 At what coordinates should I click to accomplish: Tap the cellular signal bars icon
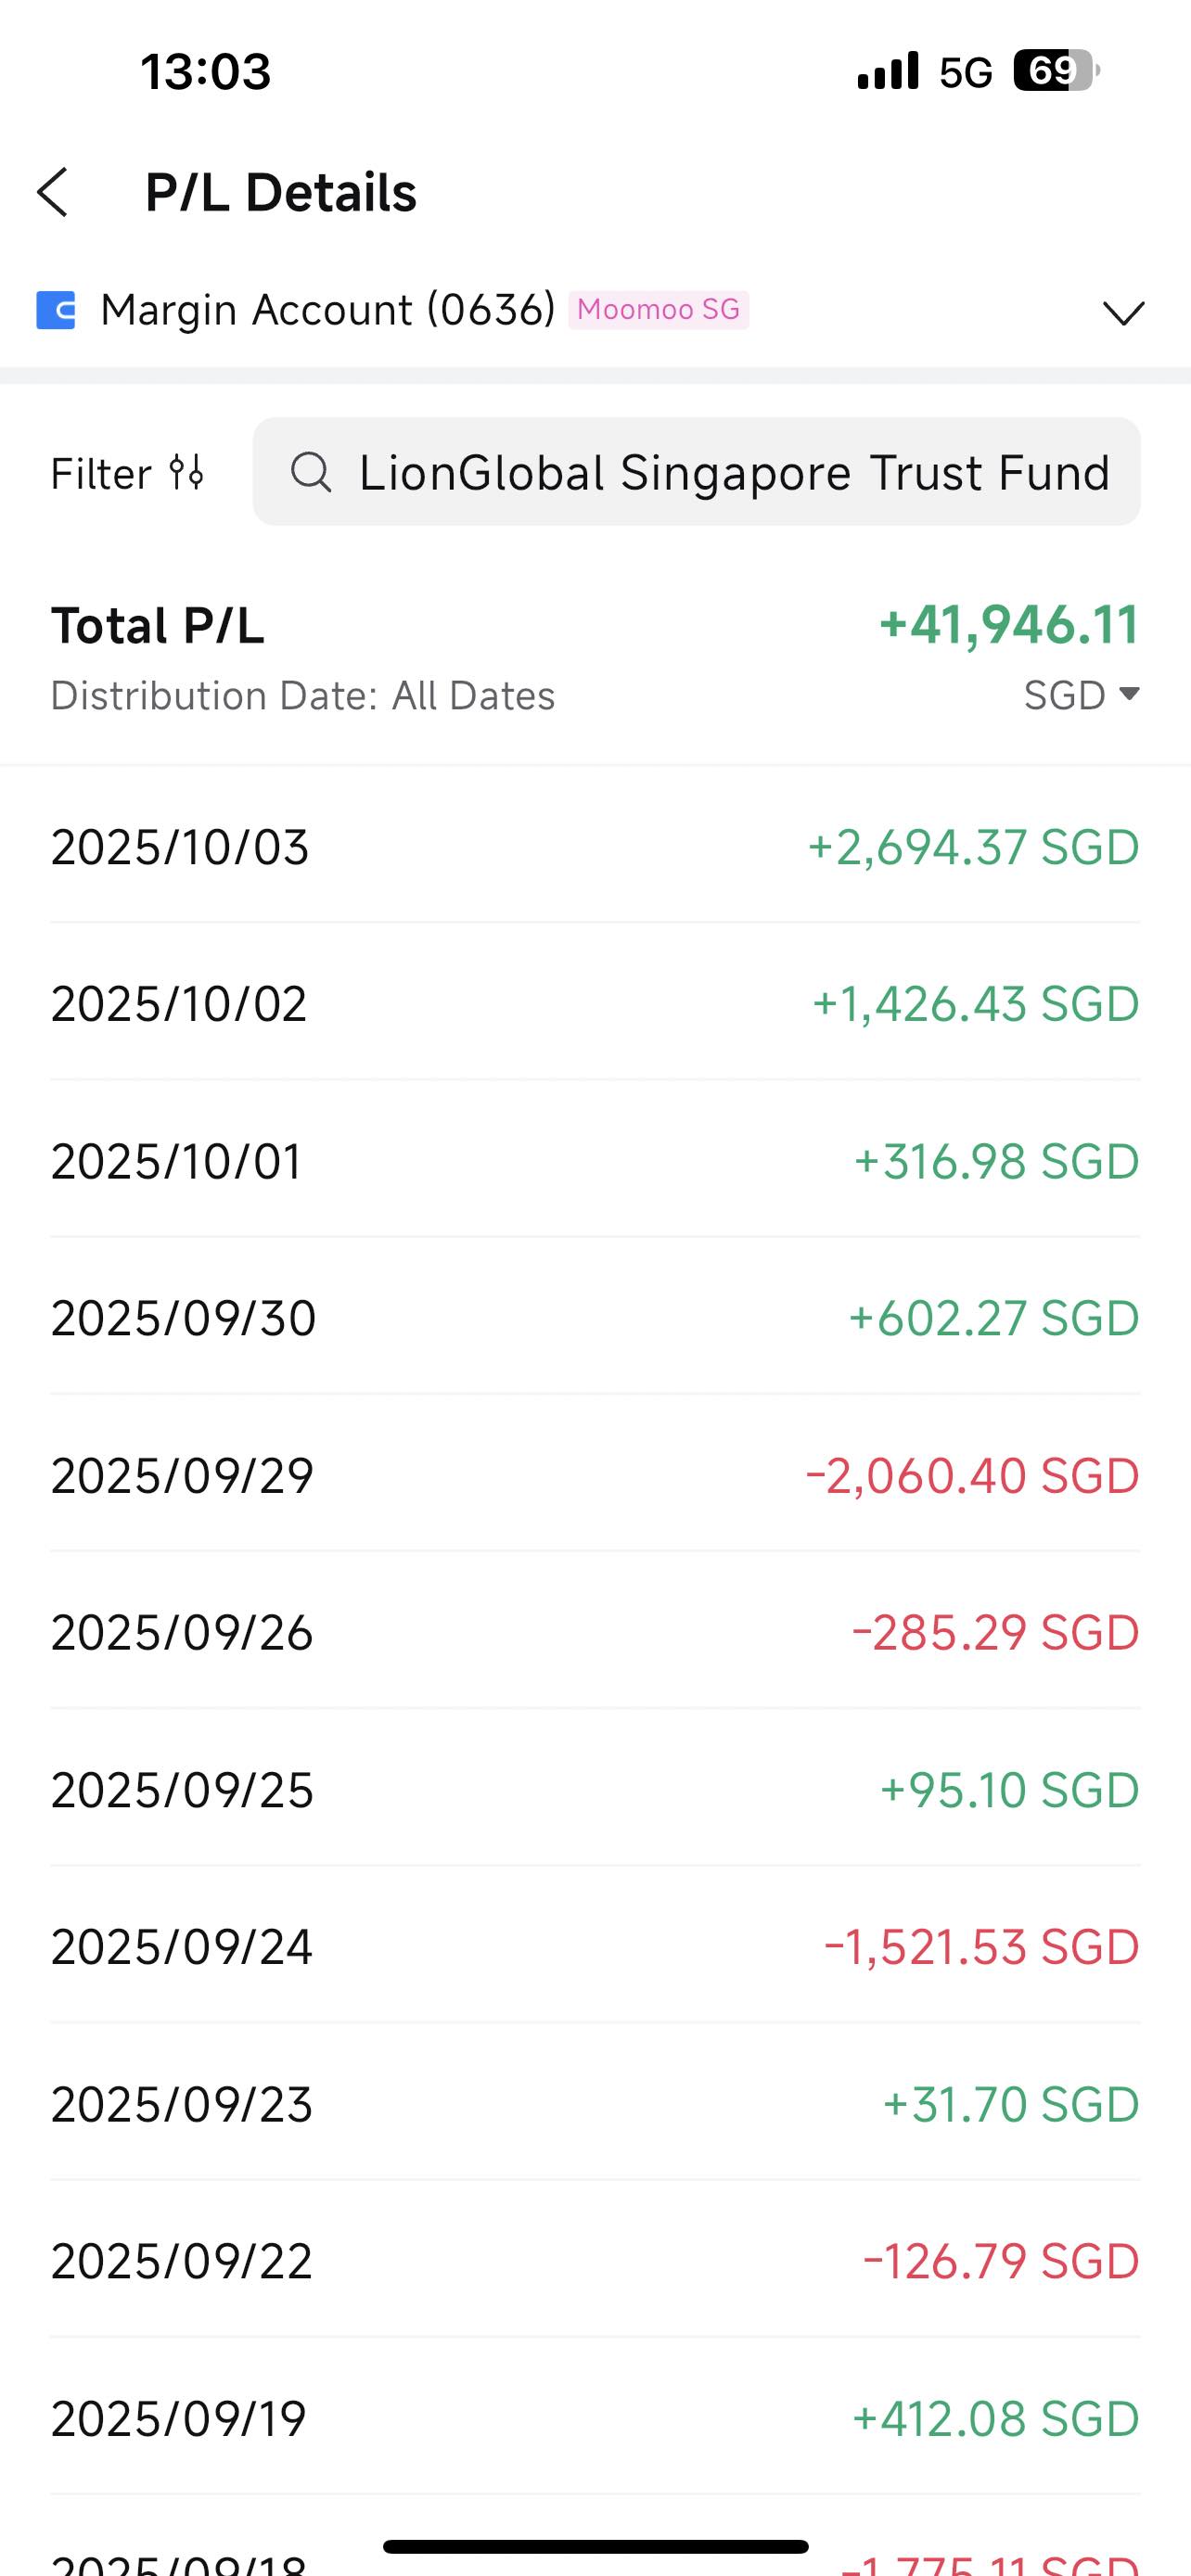pyautogui.click(x=888, y=71)
